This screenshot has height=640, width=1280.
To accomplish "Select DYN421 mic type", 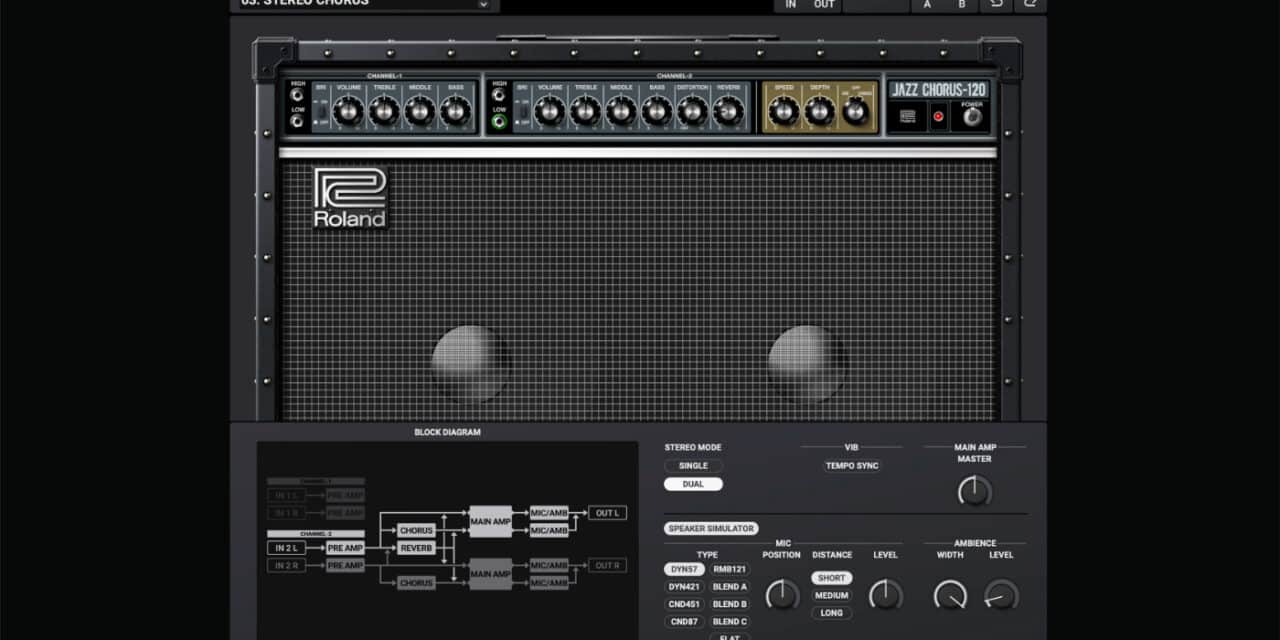I will pos(684,587).
